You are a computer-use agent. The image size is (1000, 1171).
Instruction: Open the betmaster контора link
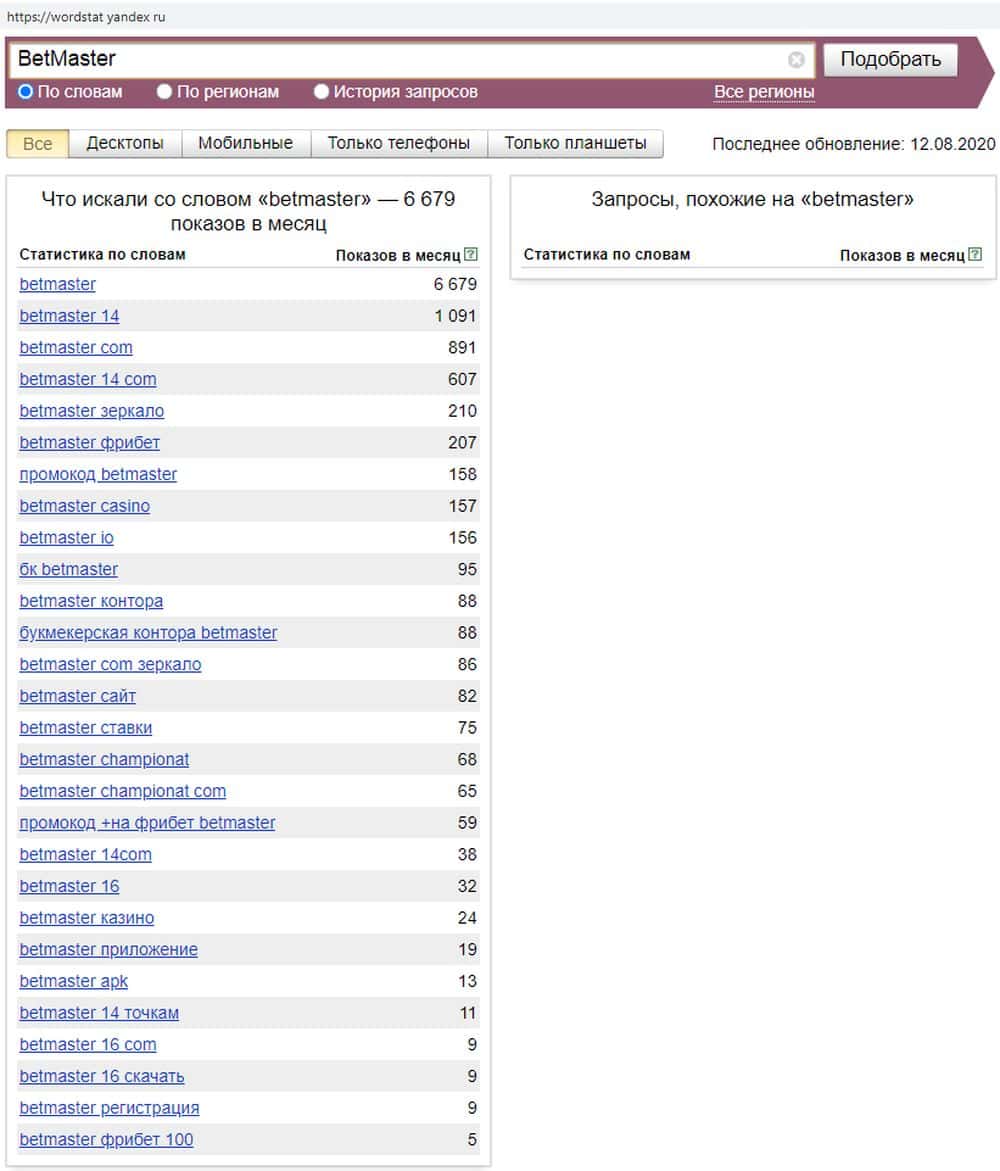point(90,601)
